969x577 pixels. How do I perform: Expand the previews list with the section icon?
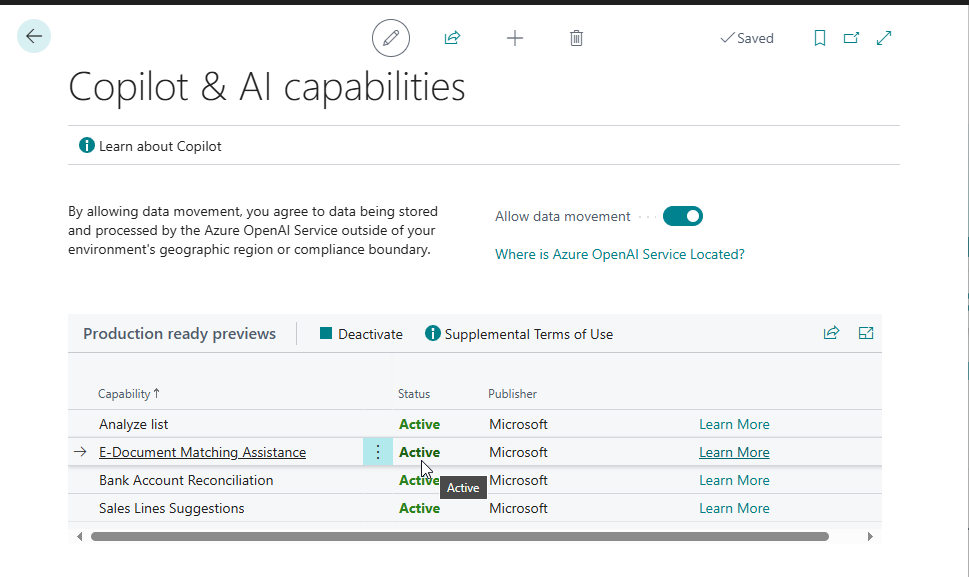click(x=866, y=333)
